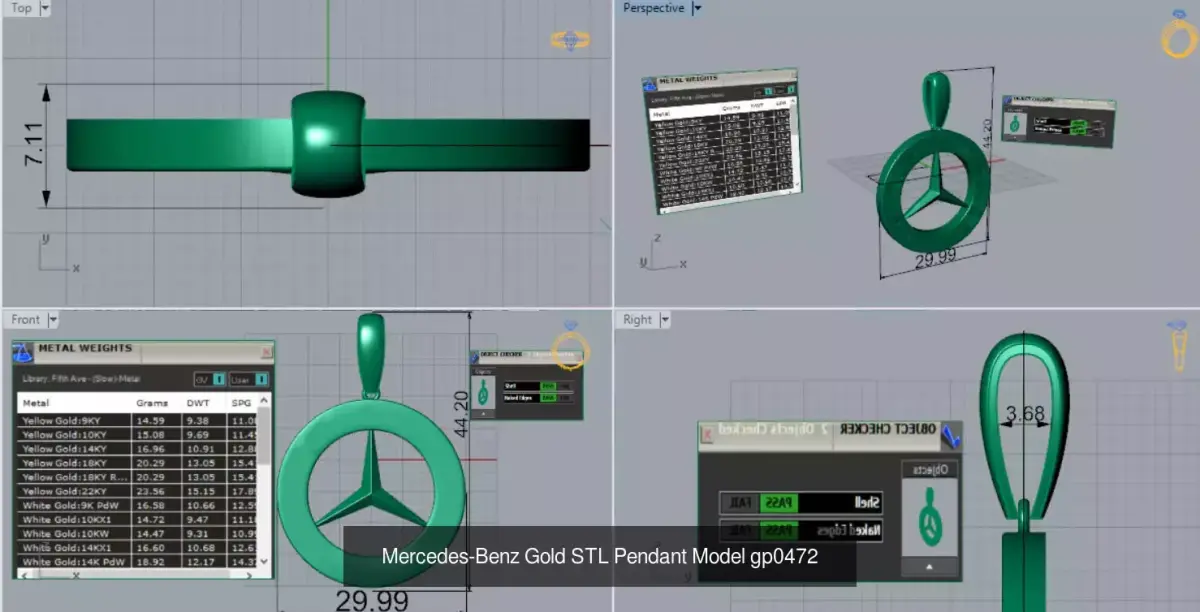Click the 44.20 dimension in Front viewport
The height and width of the screenshot is (612, 1200).
point(462,414)
